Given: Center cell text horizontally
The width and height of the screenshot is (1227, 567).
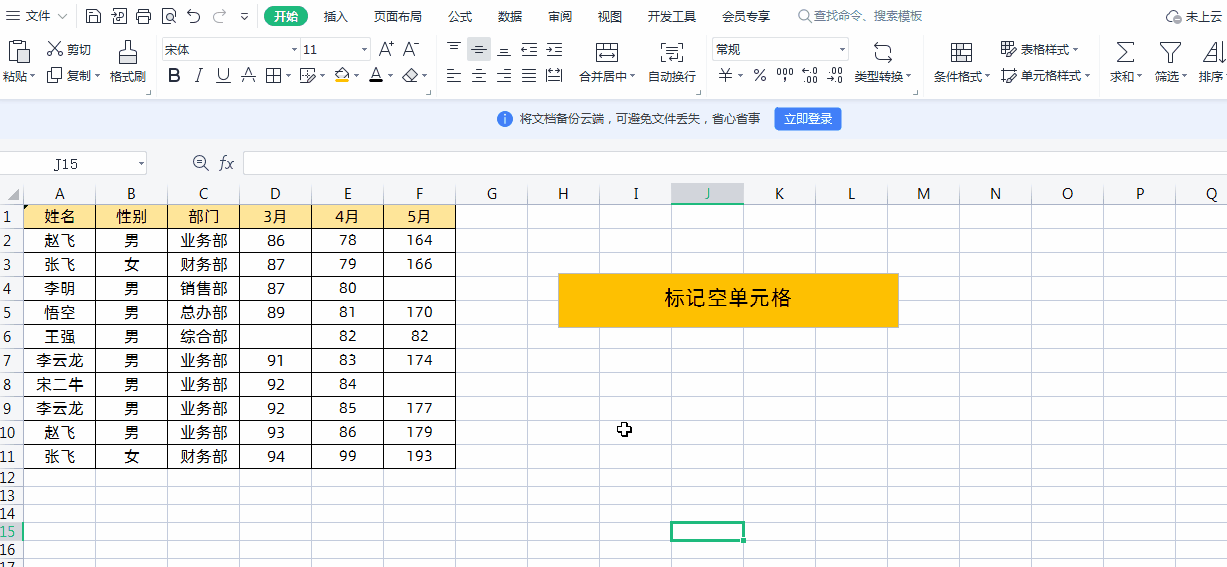Looking at the screenshot, I should [x=479, y=75].
